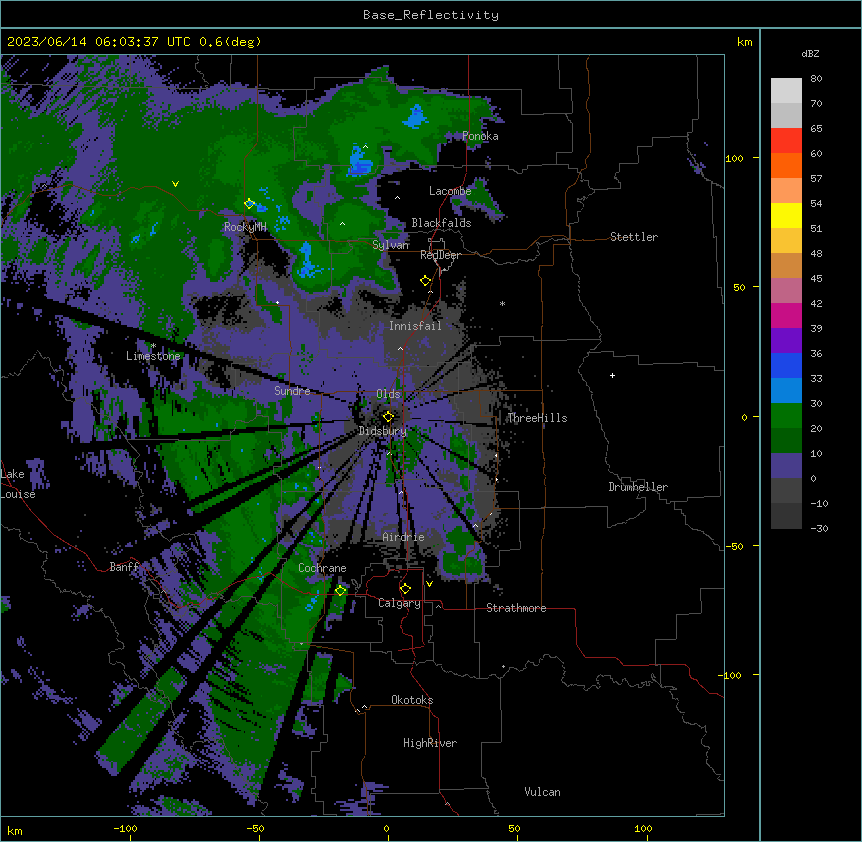Click the km unit label at top right

(745, 42)
